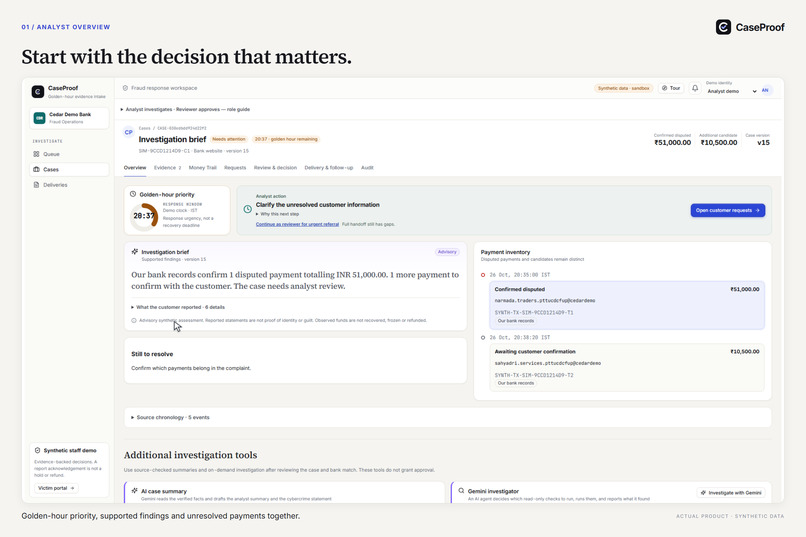Screen dimensions: 806x537
Task: Click the Queue grid icon
Action: click(x=36, y=154)
